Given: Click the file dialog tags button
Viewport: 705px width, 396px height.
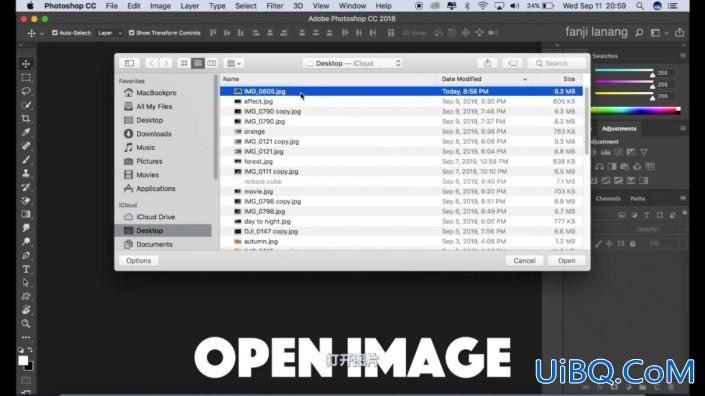Looking at the screenshot, I should tap(513, 63).
